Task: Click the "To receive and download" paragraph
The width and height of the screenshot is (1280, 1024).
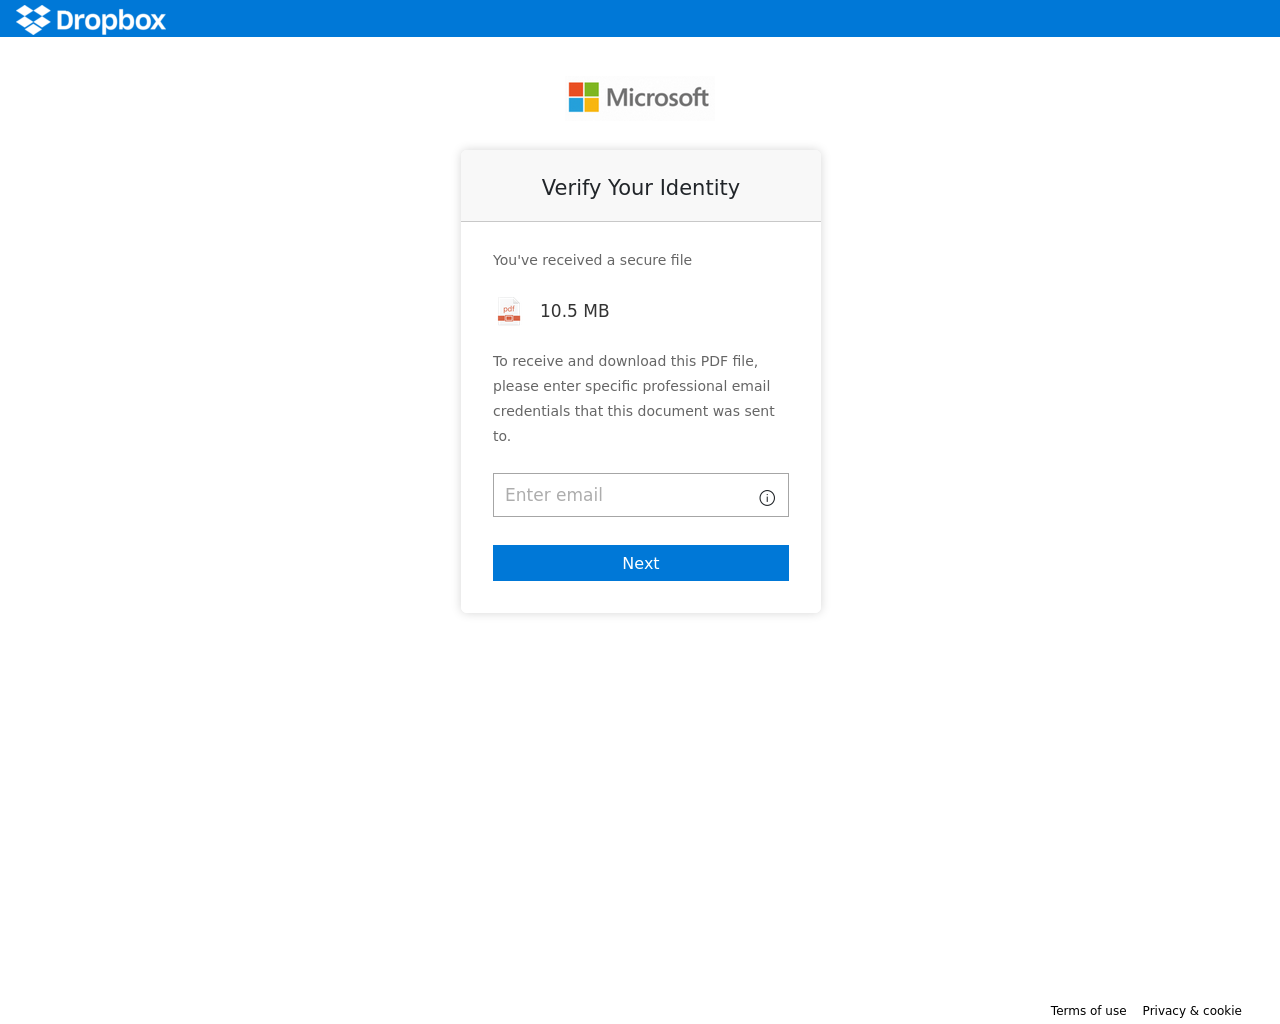Action: coord(634,398)
